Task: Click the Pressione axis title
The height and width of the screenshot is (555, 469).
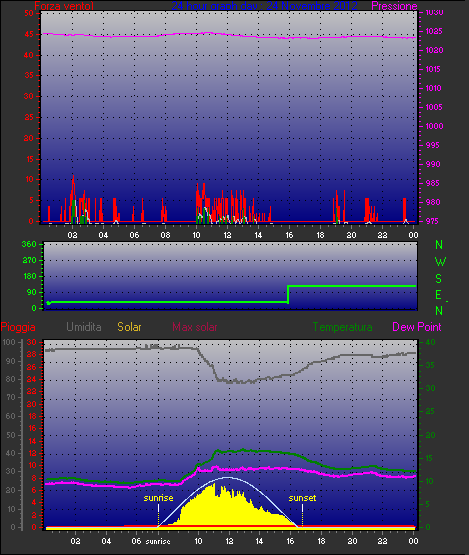Action: [x=394, y=6]
